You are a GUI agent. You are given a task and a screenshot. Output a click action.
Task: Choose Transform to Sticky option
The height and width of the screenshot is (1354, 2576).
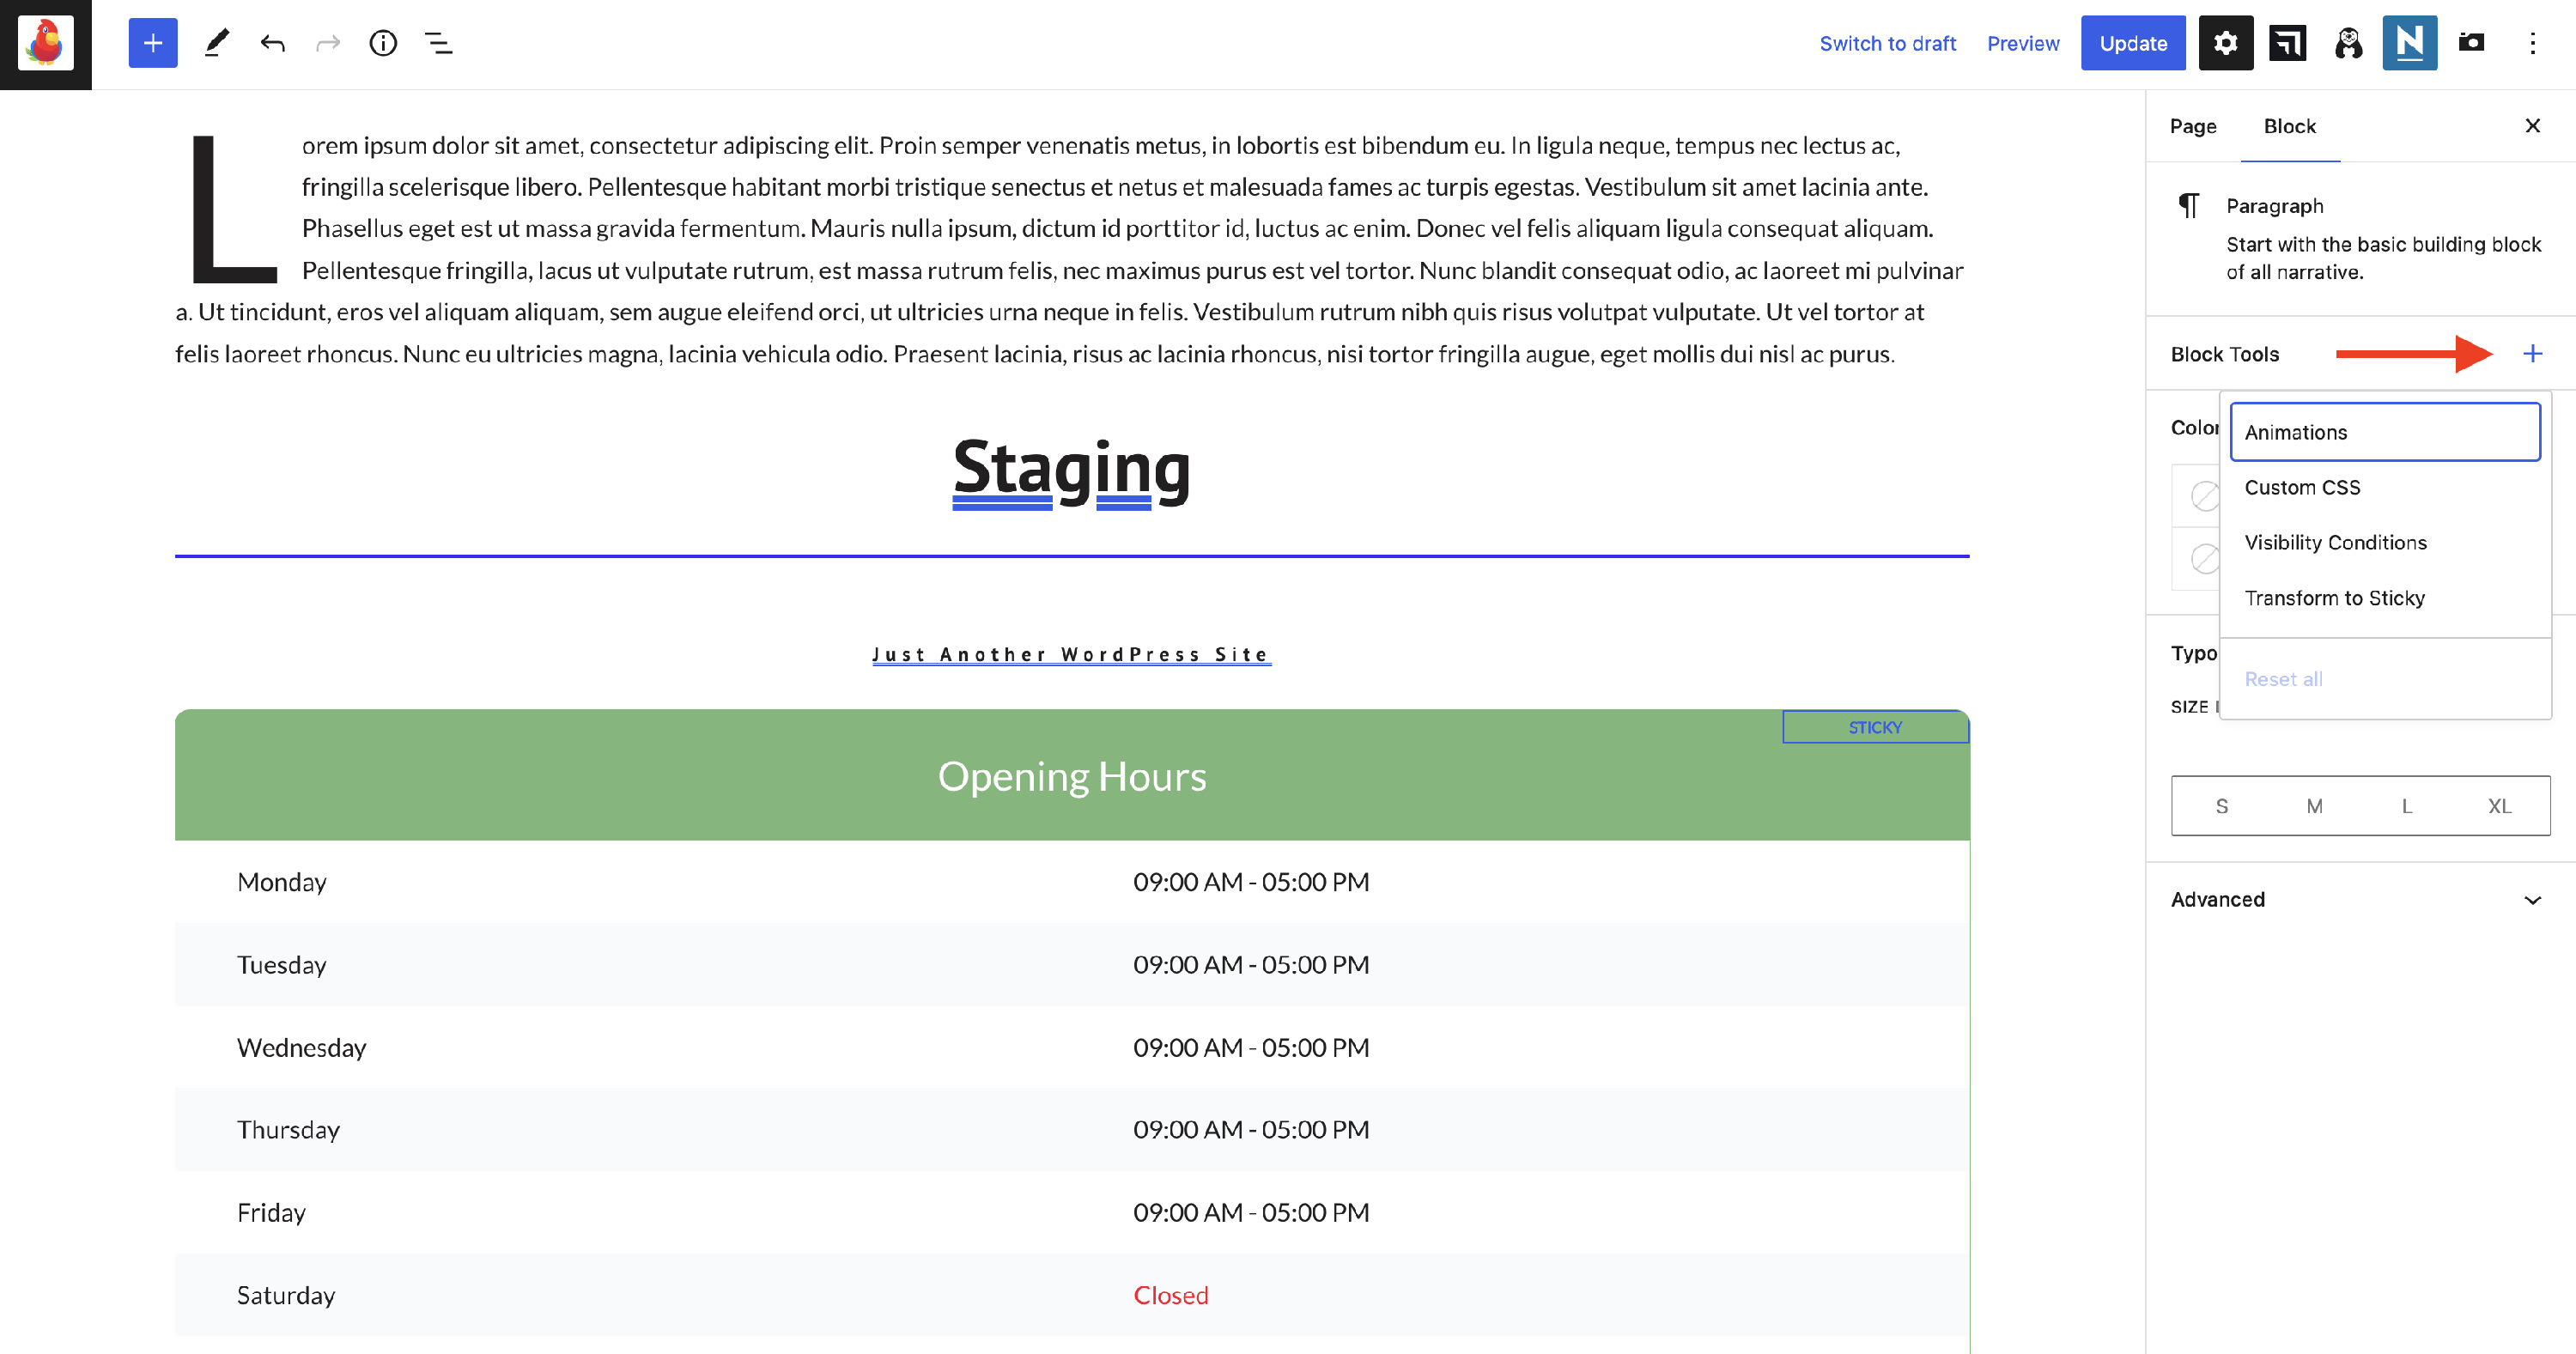(2334, 598)
